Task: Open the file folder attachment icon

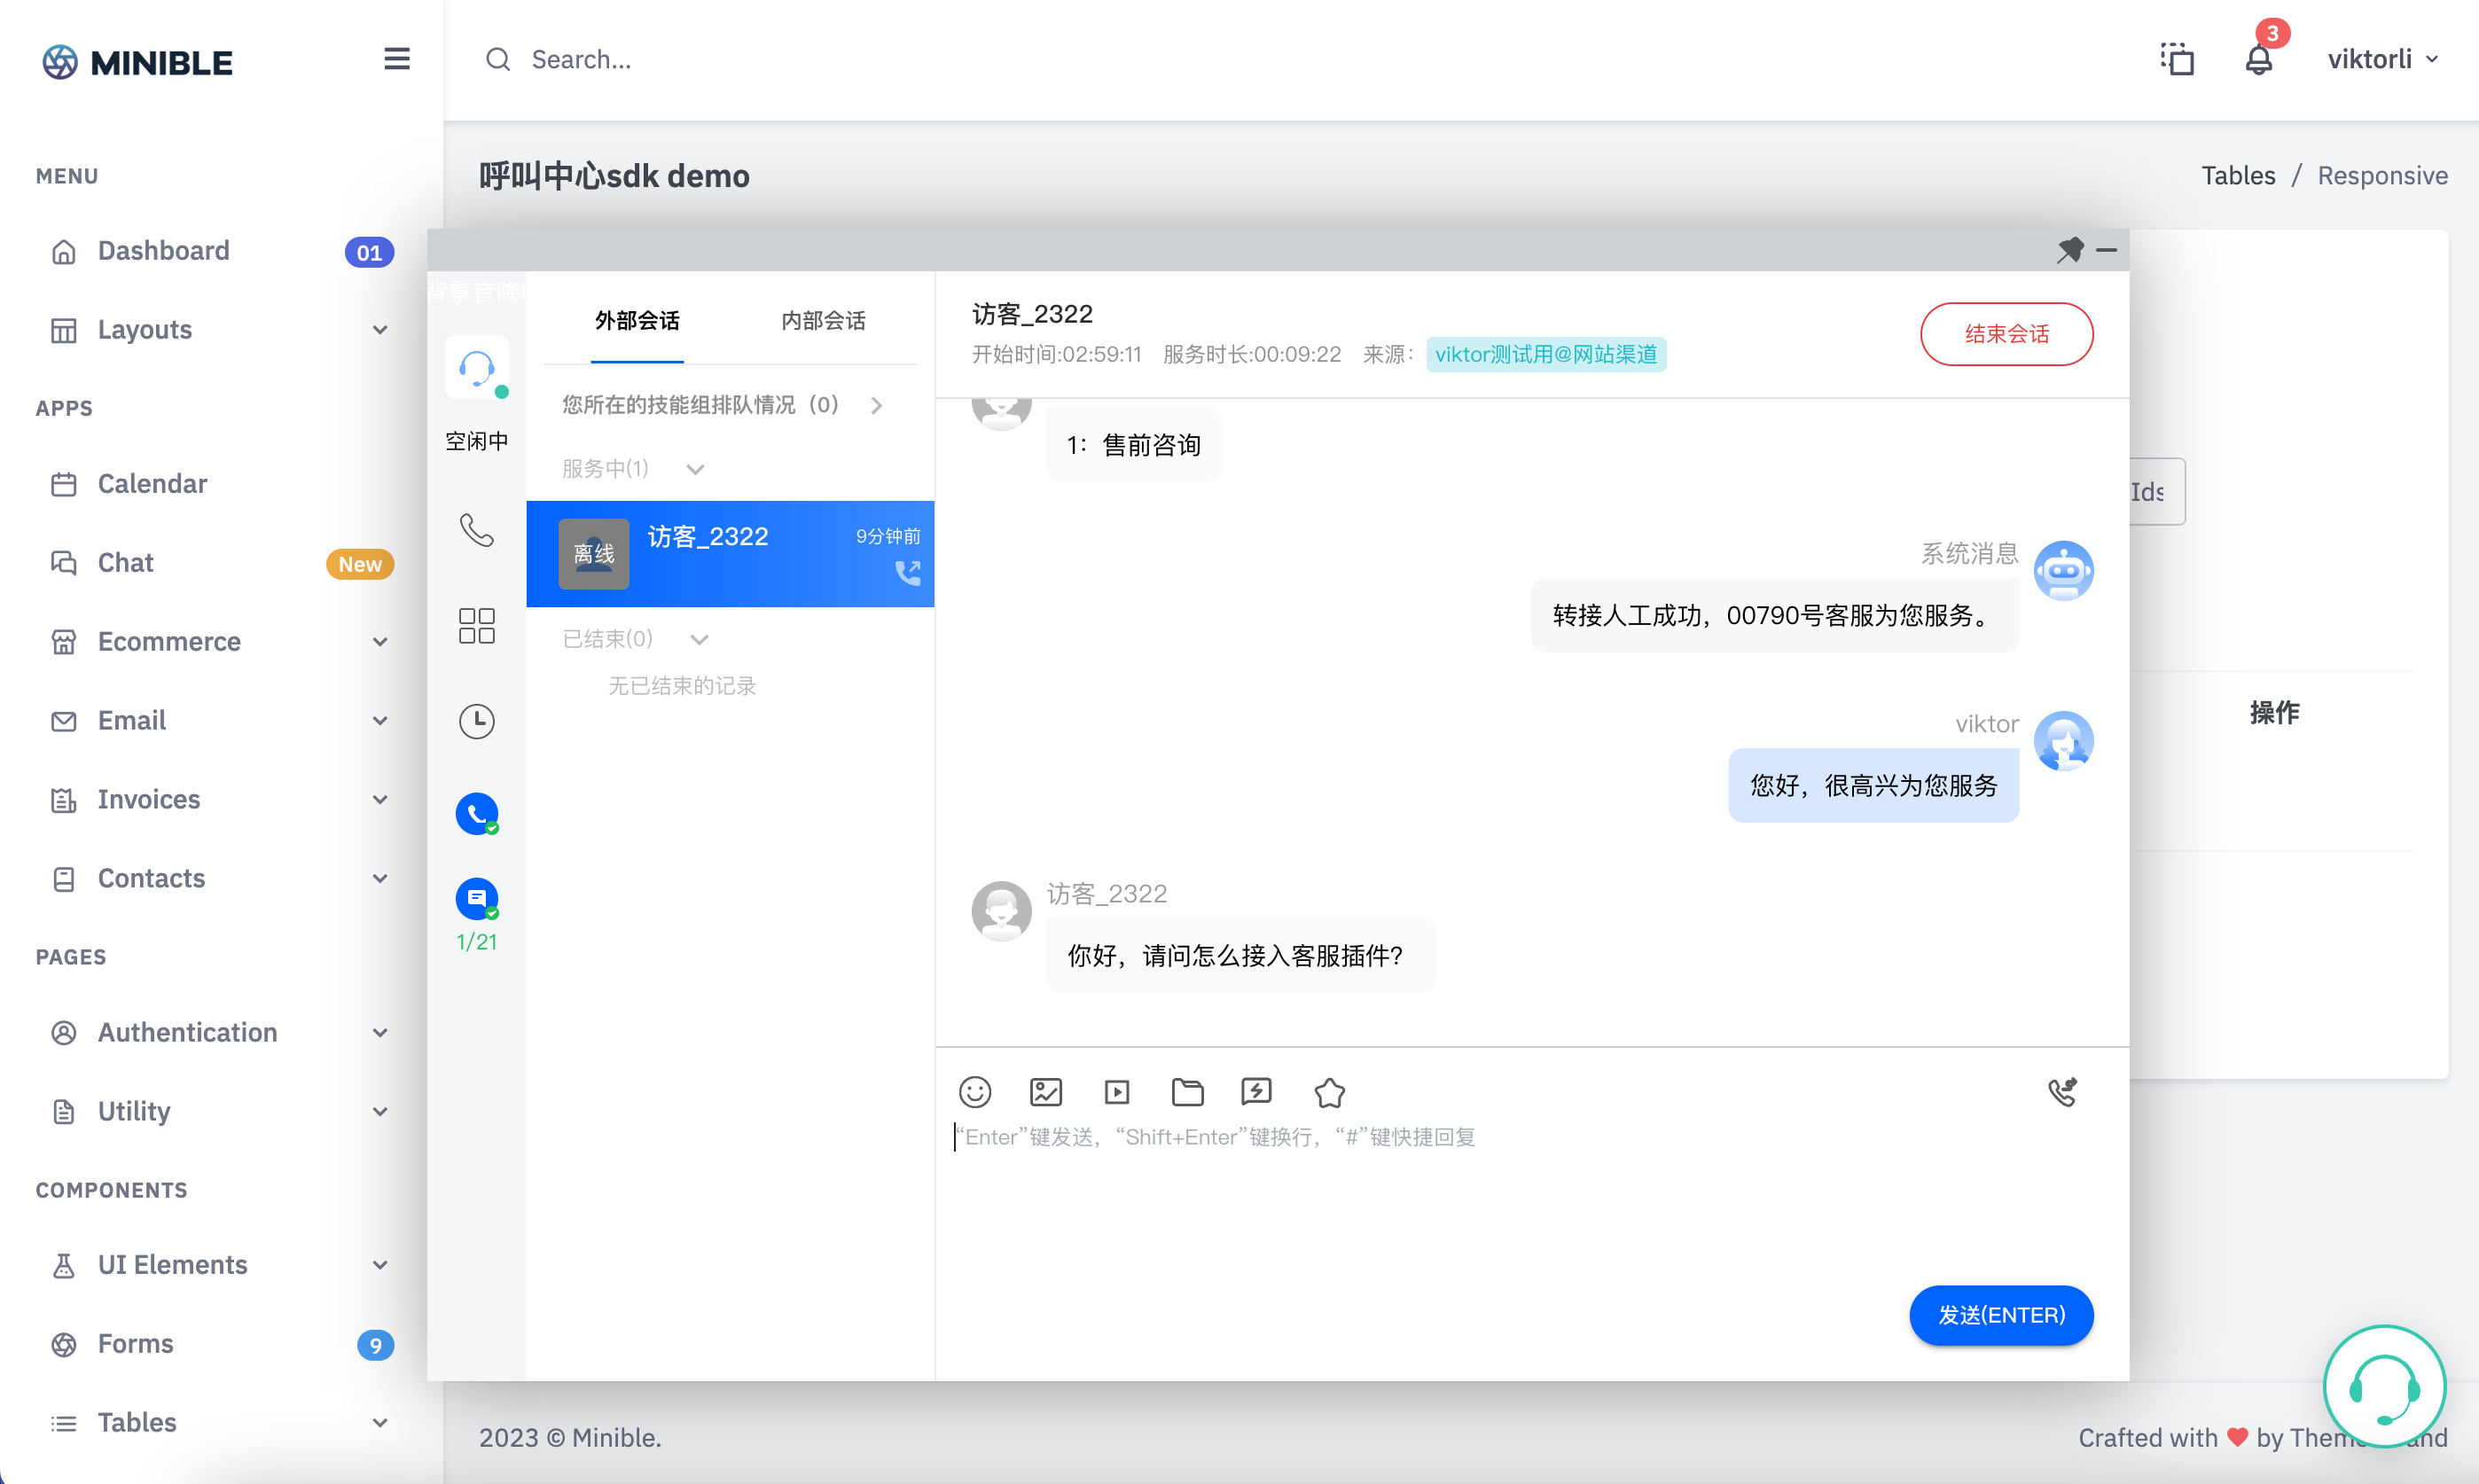Action: coord(1187,1091)
